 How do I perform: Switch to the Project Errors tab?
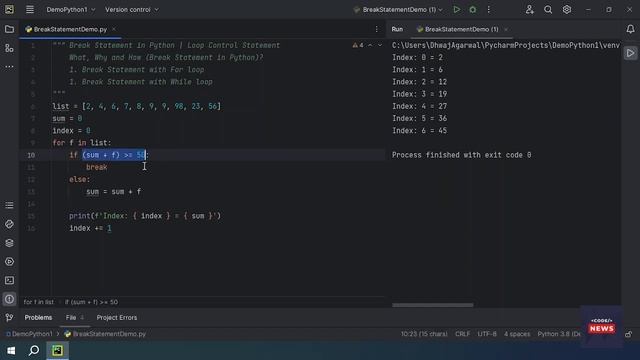point(117,318)
